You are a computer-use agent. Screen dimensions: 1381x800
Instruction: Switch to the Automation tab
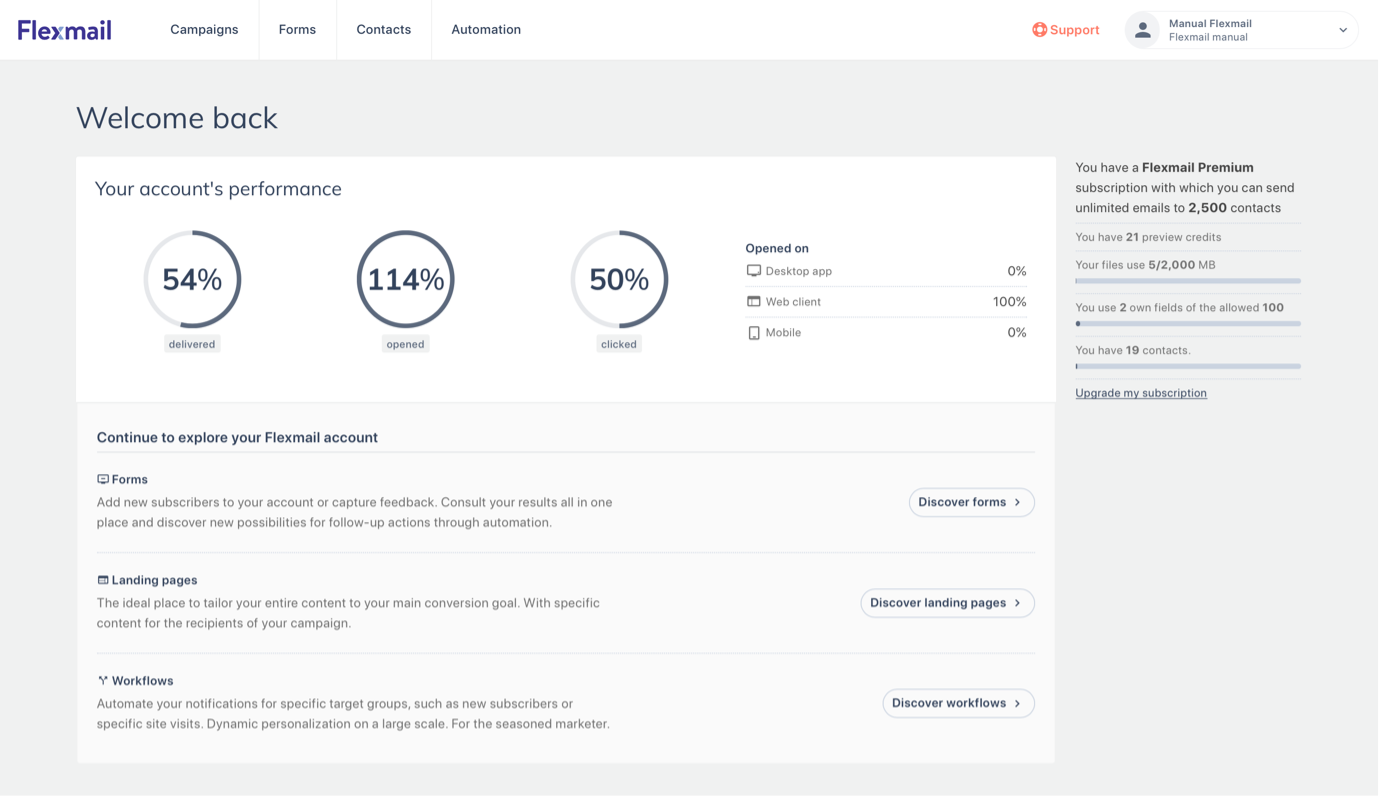coord(485,30)
